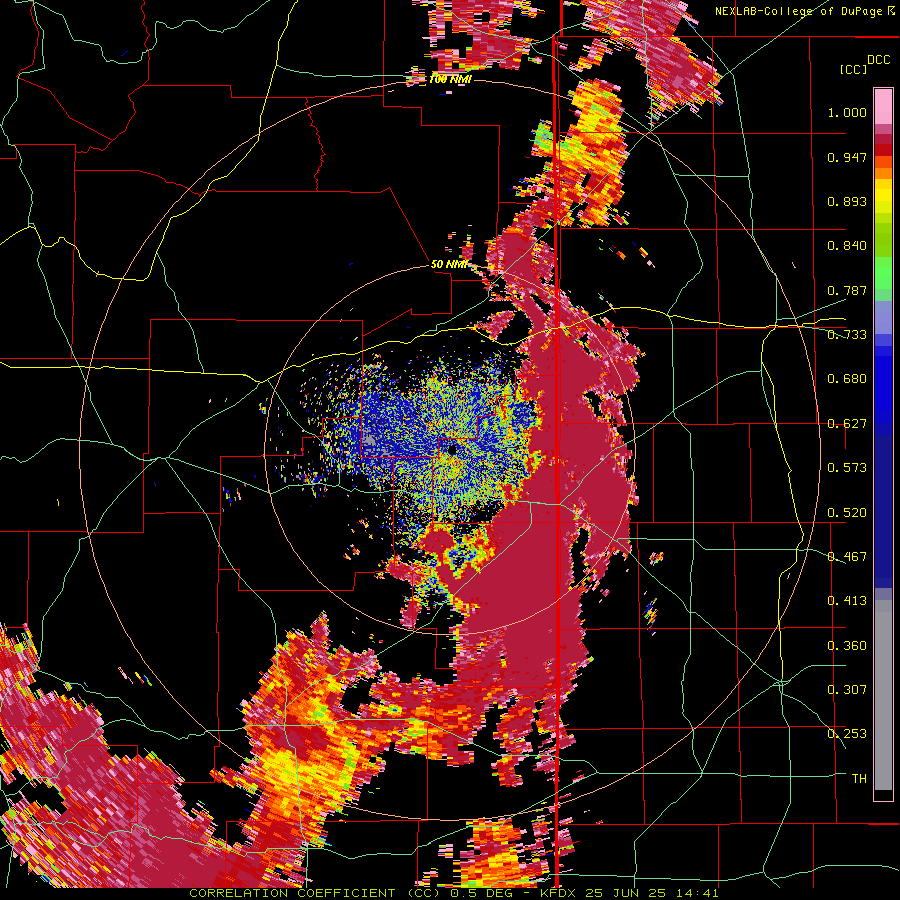Click the TH label at scale bottom
The height and width of the screenshot is (900, 900).
[859, 779]
